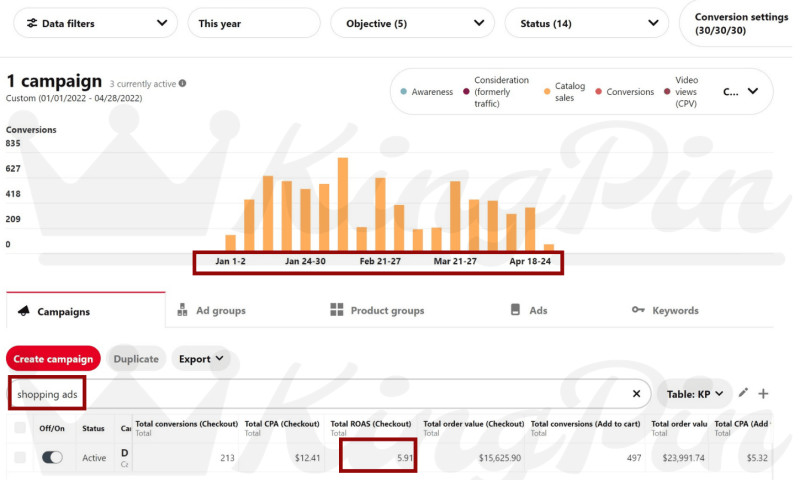This screenshot has width=800, height=480.
Task: Open the Status (14) dropdown
Action: 586,23
